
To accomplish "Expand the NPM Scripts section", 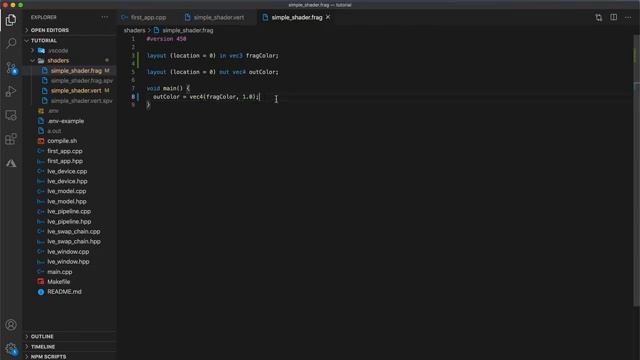I will [x=70, y=356].
